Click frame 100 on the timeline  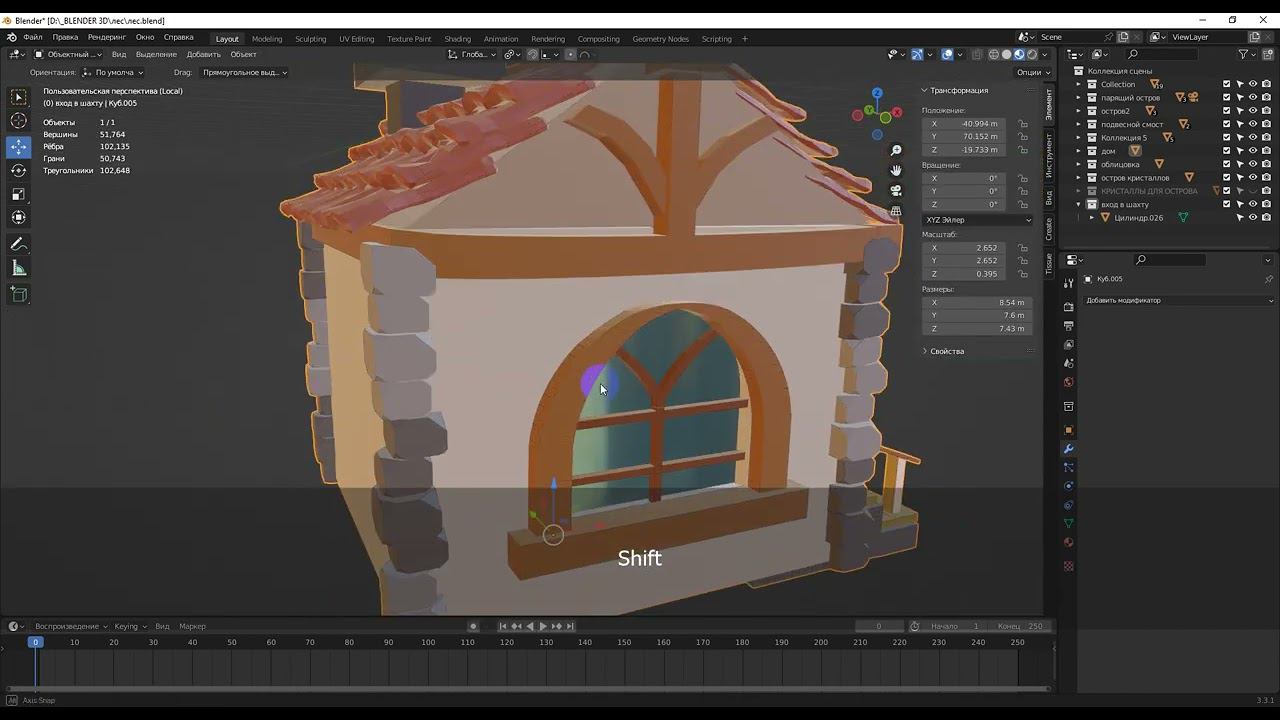[428, 642]
